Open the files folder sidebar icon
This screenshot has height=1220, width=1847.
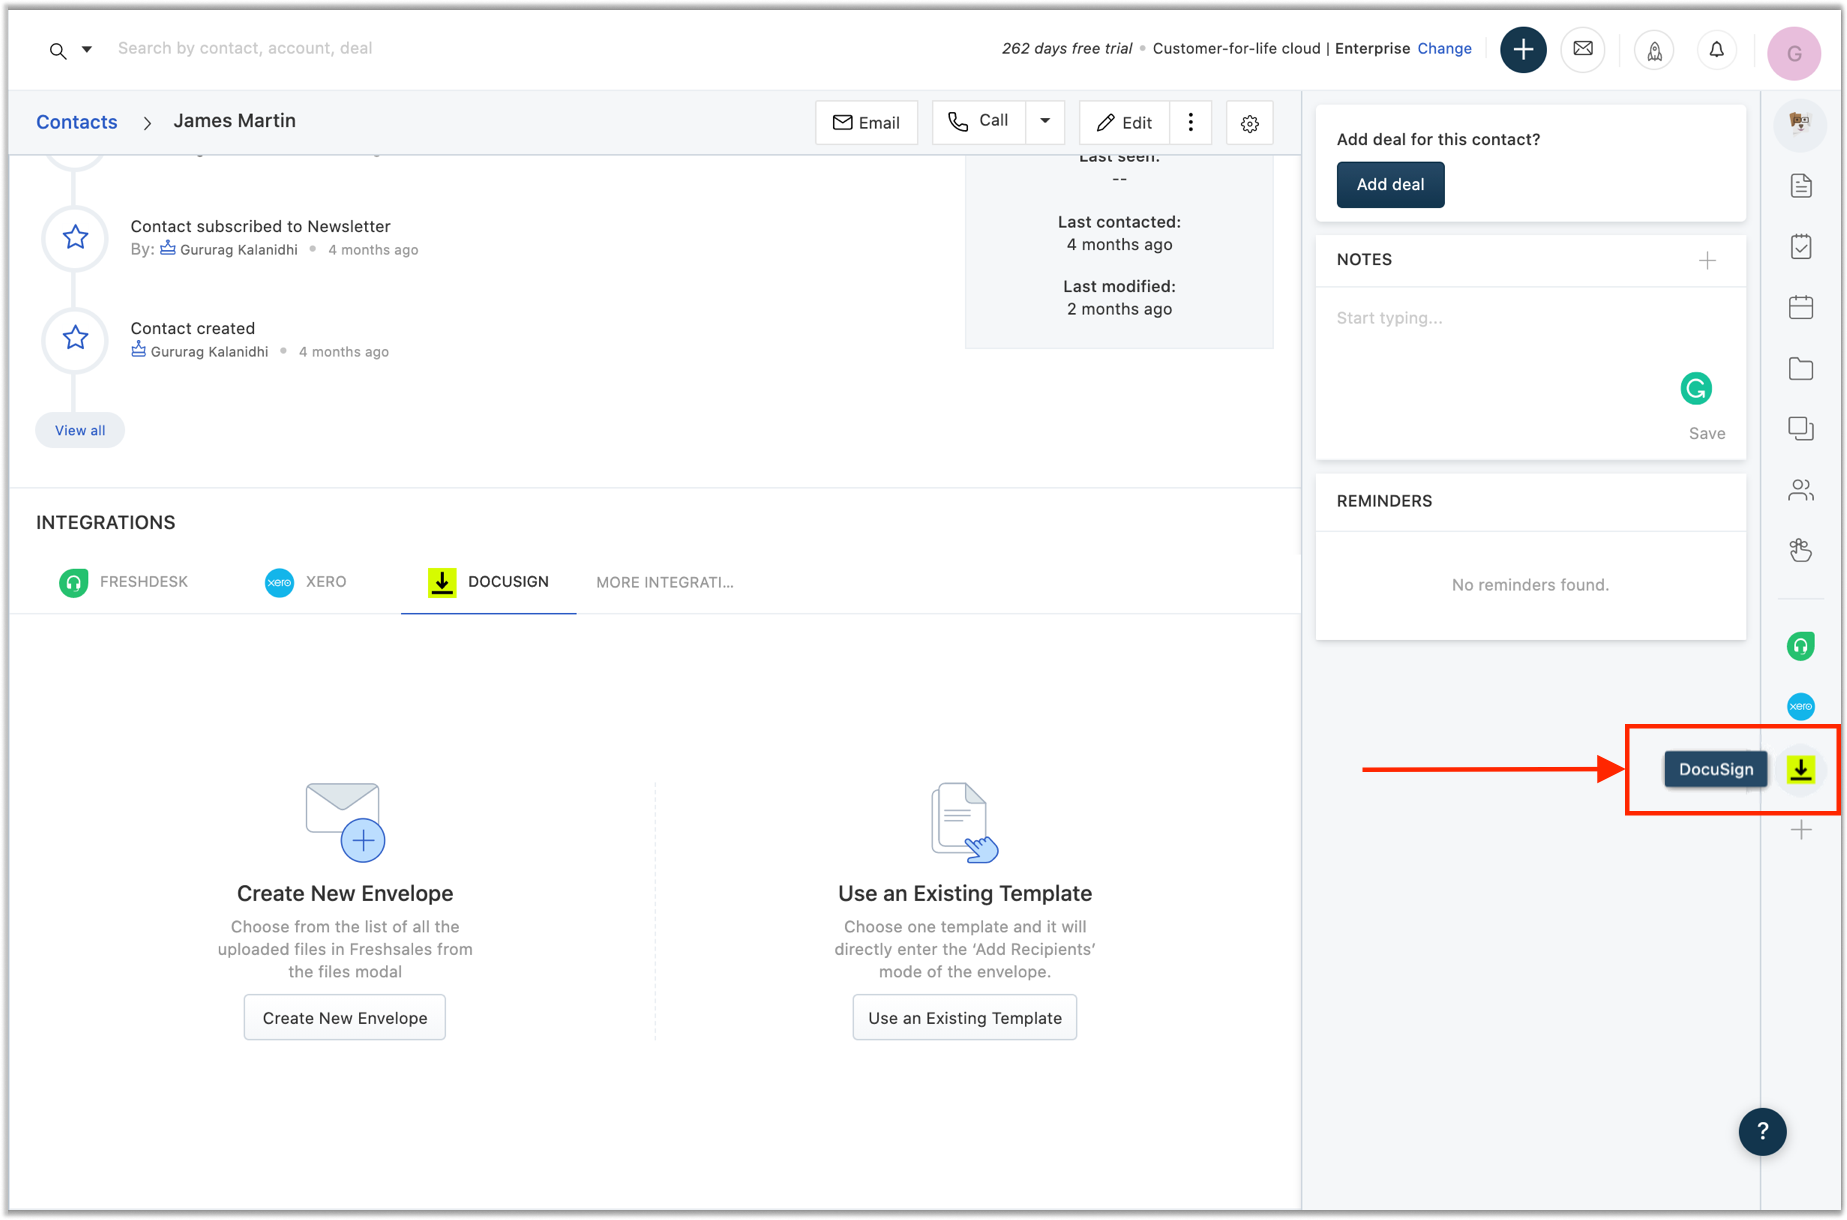[1801, 369]
